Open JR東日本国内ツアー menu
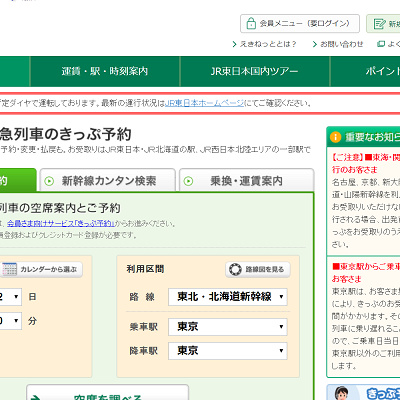This screenshot has width=400, height=400. tap(255, 71)
